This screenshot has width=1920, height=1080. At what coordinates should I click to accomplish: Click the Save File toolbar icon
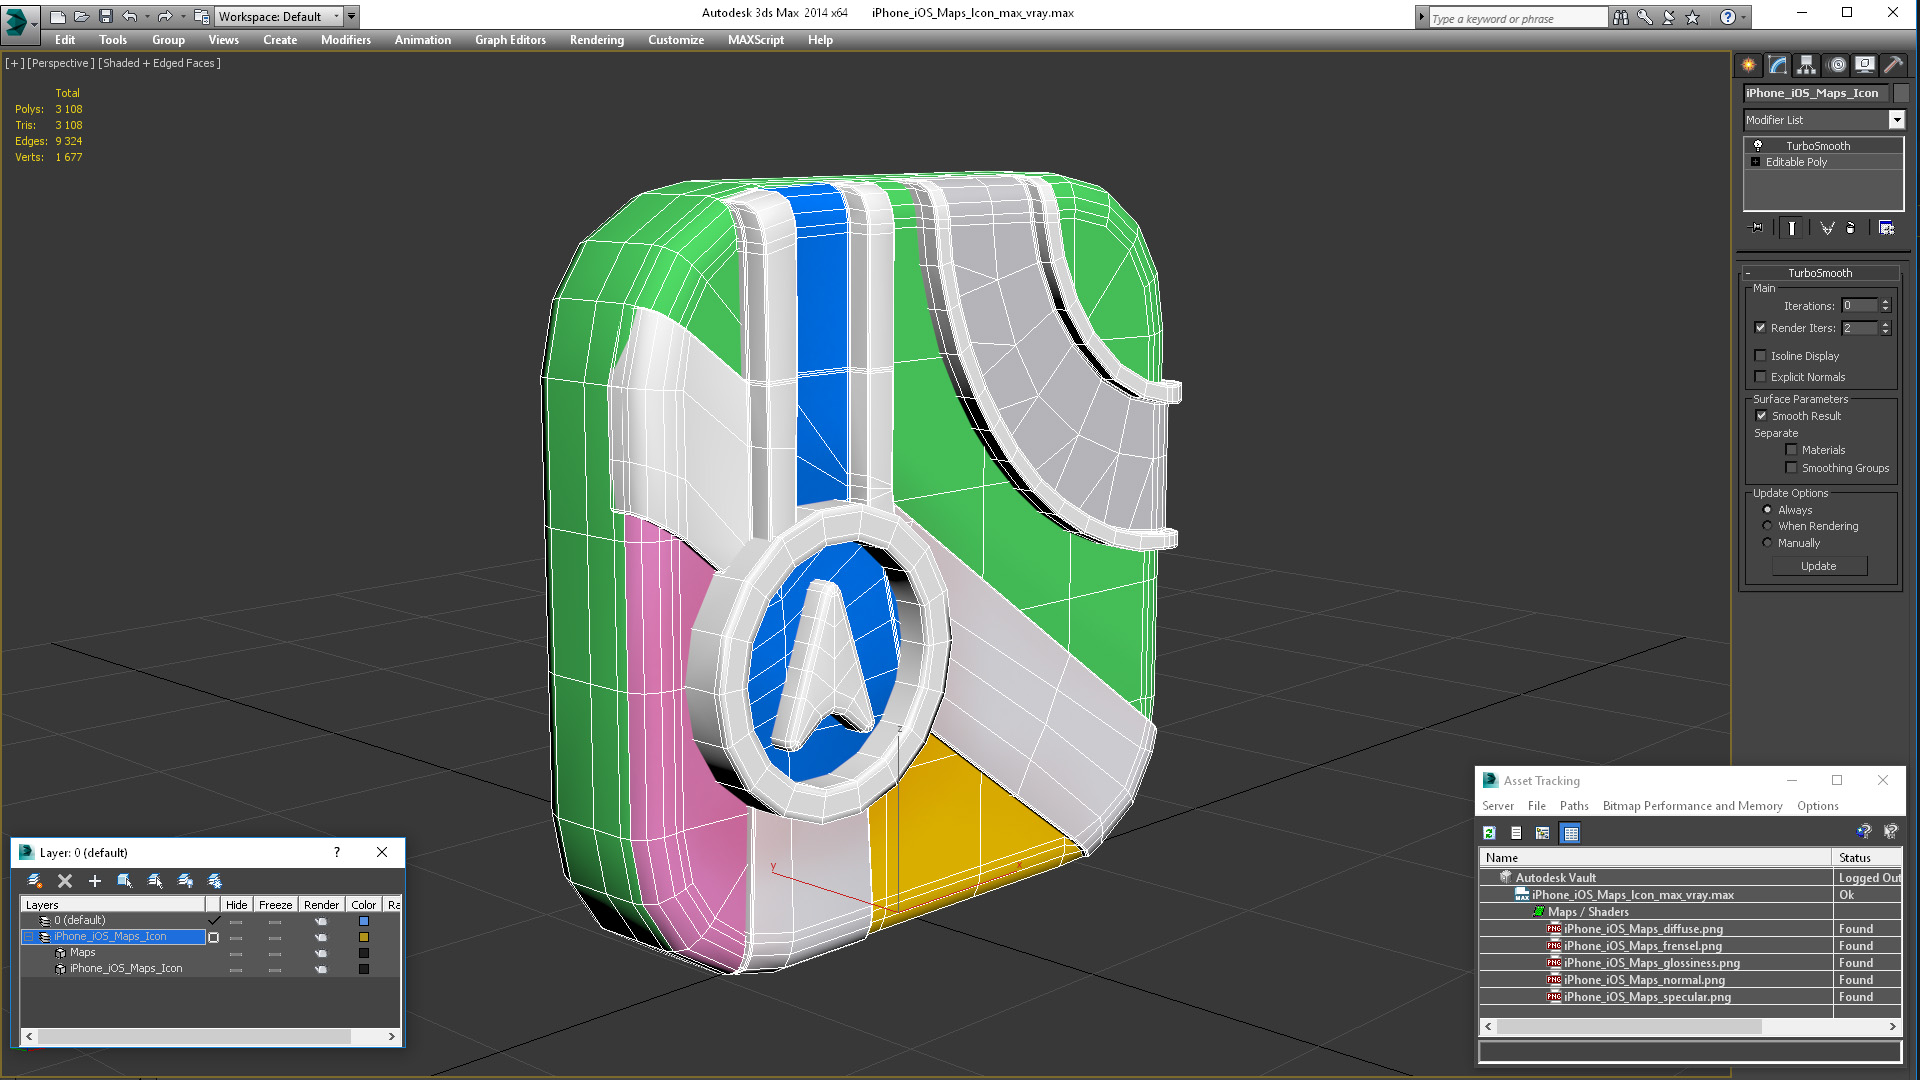(x=106, y=16)
